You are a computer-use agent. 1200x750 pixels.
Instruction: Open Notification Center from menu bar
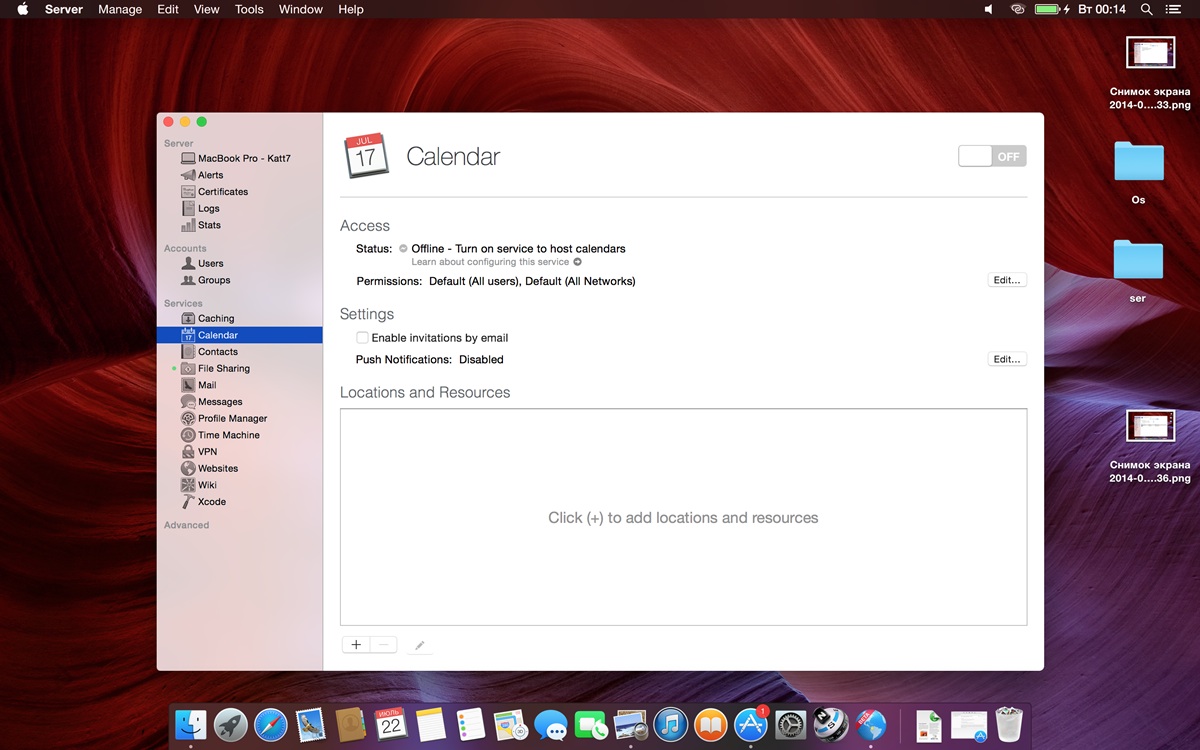[x=1174, y=9]
